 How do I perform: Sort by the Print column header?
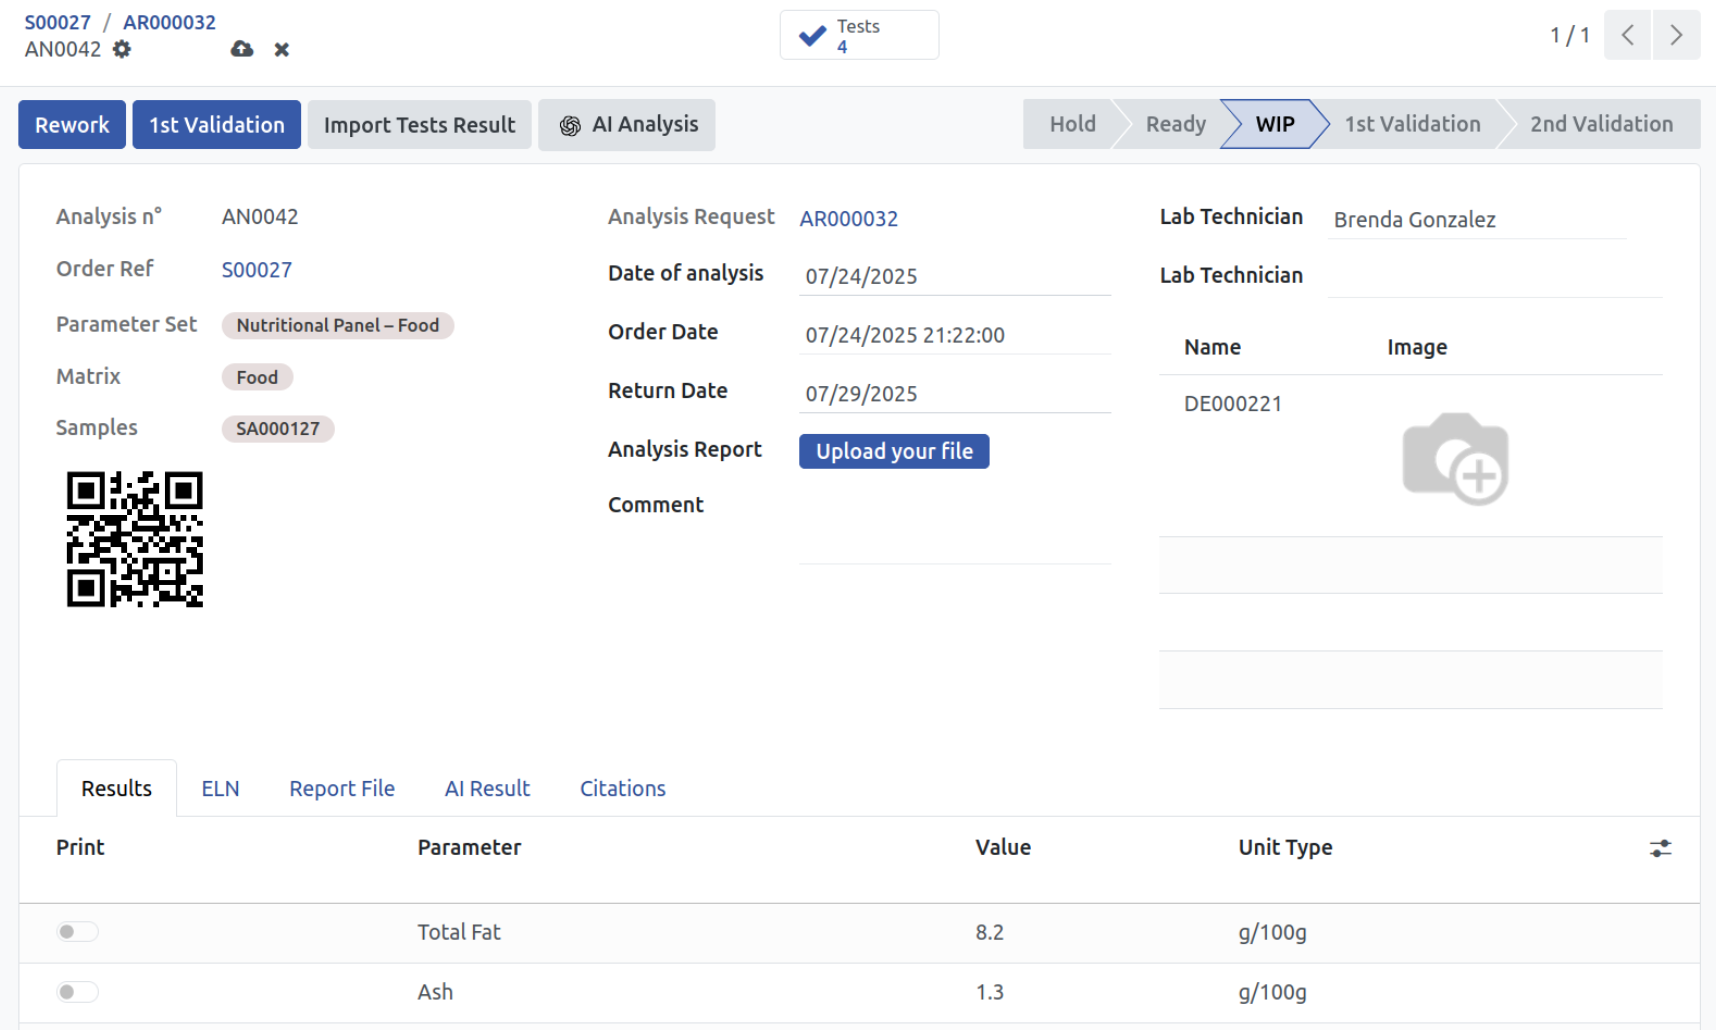(80, 847)
